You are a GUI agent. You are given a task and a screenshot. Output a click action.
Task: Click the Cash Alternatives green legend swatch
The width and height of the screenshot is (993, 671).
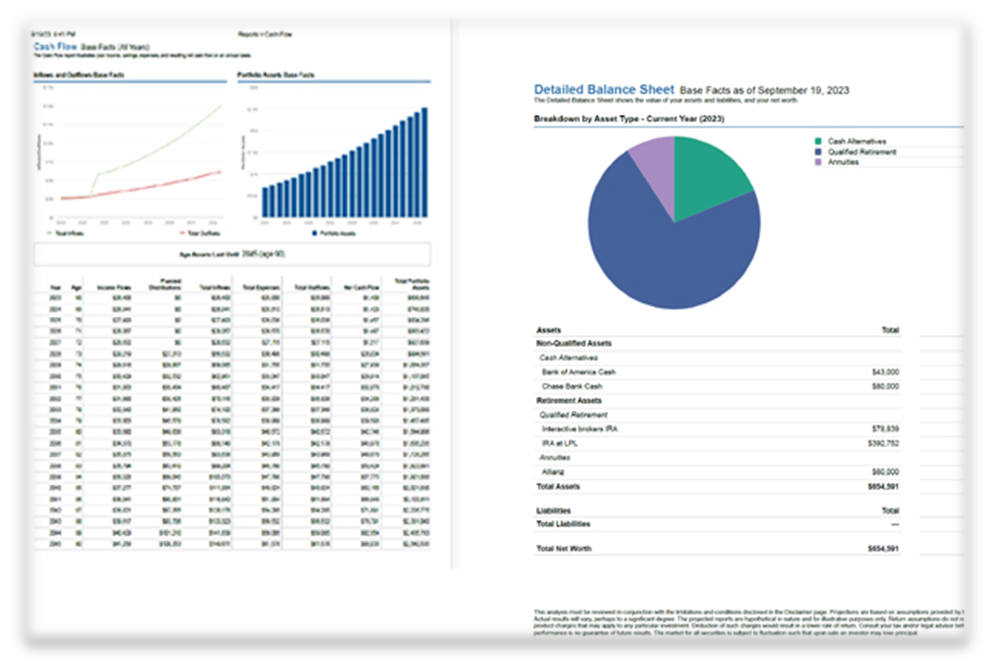(x=818, y=142)
